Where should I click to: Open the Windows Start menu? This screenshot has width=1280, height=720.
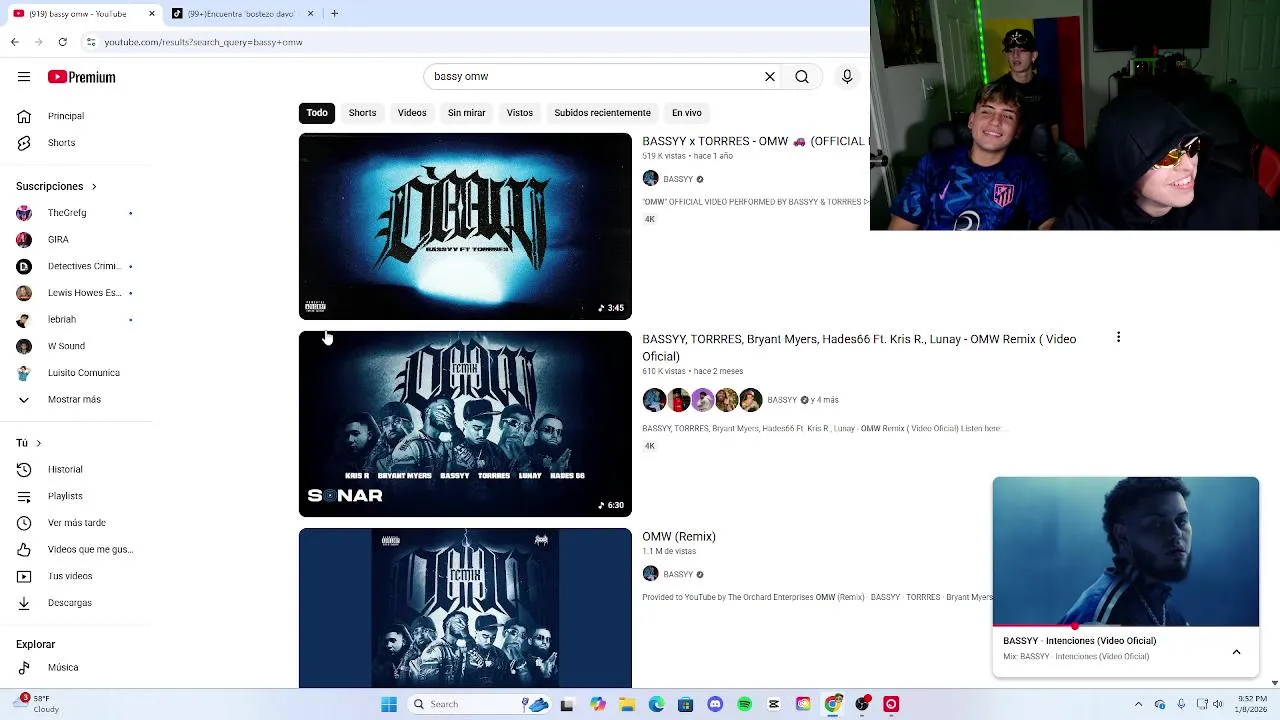tap(389, 704)
